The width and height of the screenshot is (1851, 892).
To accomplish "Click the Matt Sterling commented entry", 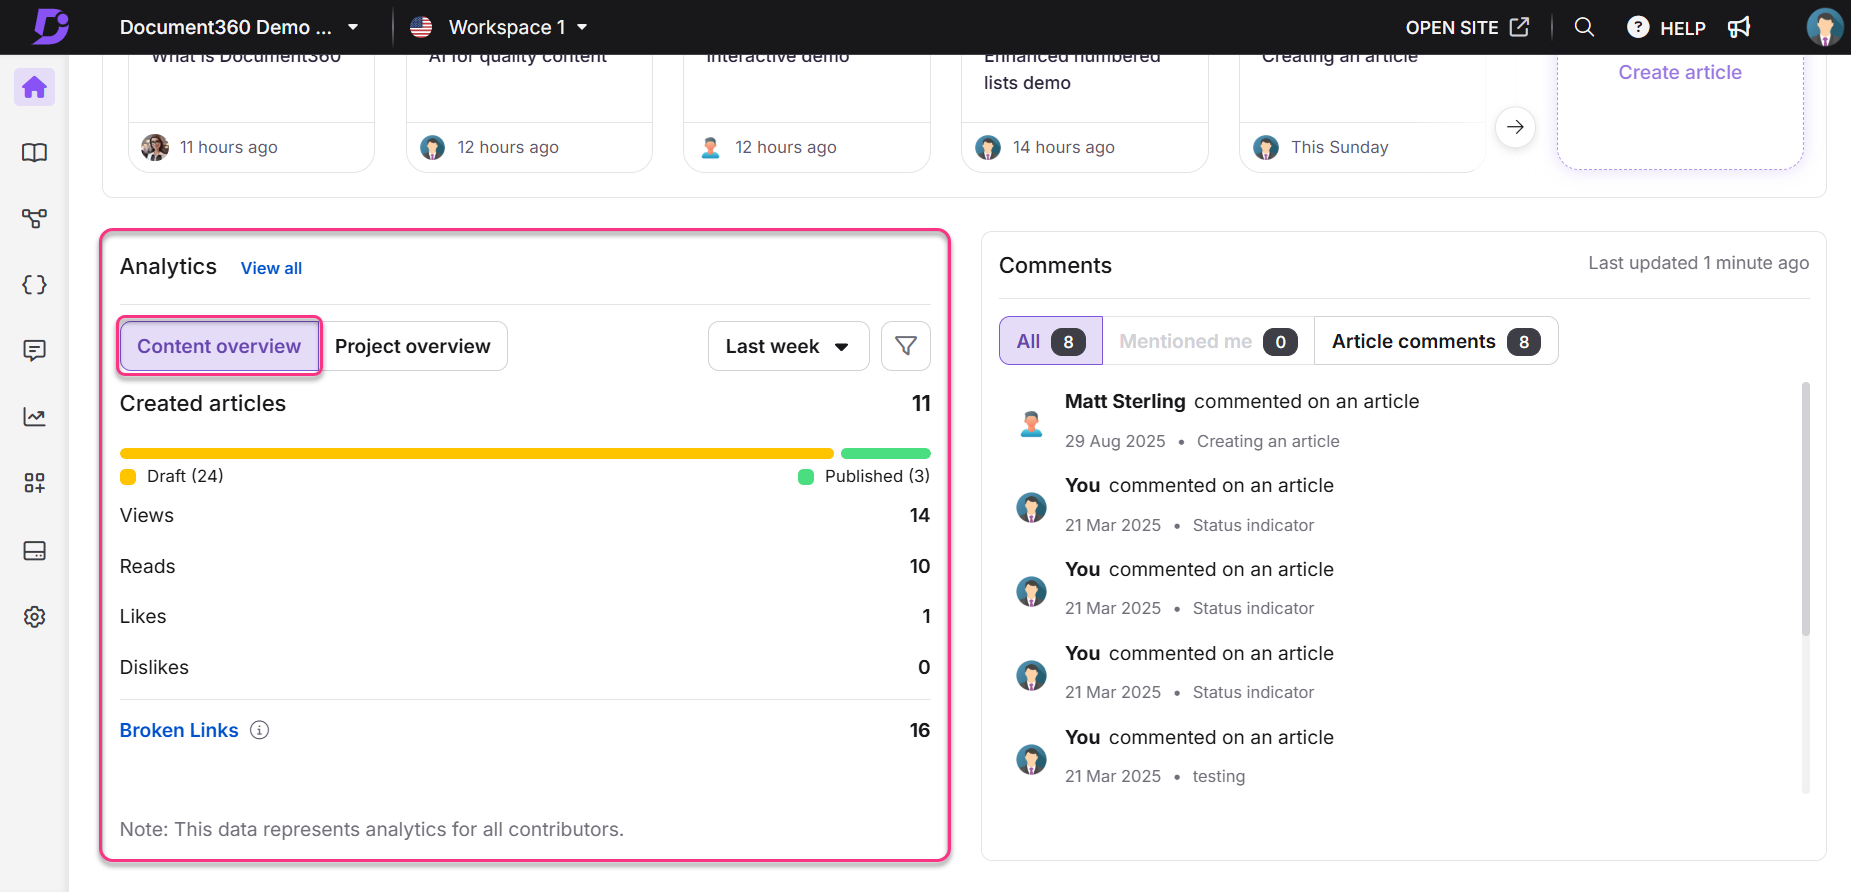I will (1242, 401).
